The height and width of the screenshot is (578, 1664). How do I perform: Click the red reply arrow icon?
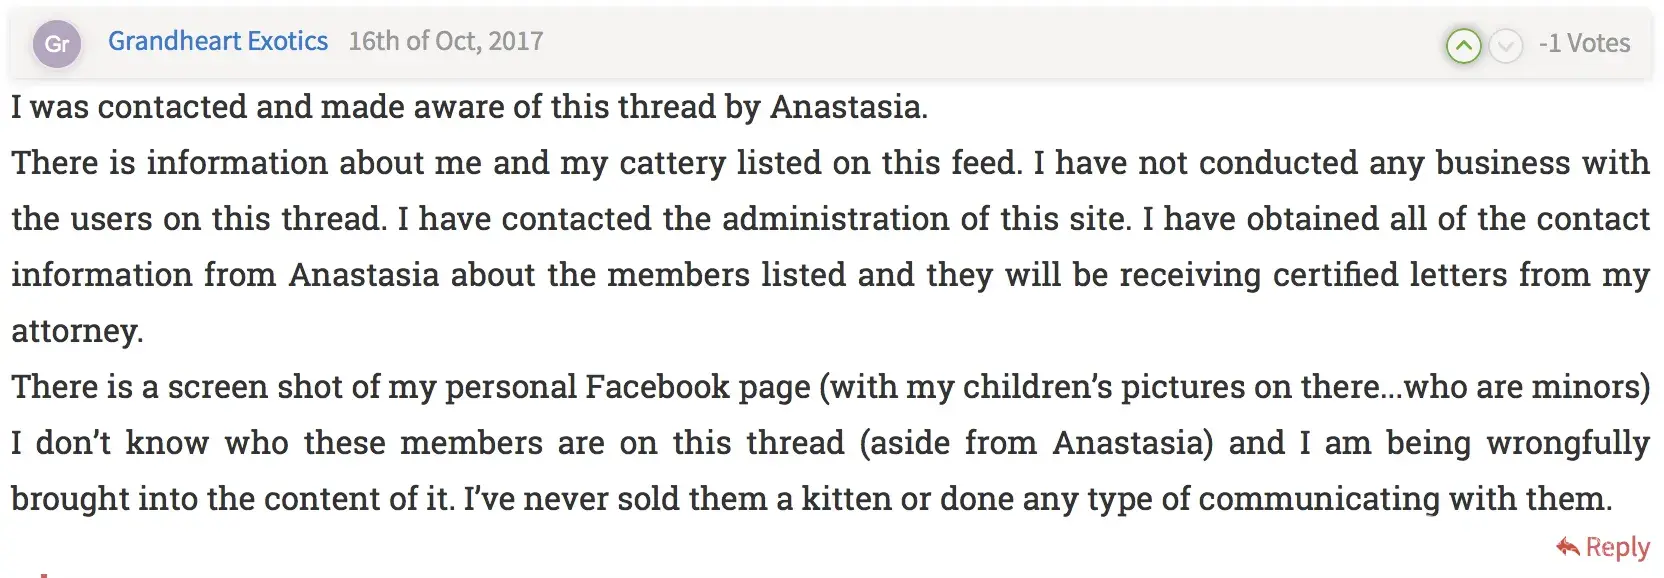point(1567,547)
